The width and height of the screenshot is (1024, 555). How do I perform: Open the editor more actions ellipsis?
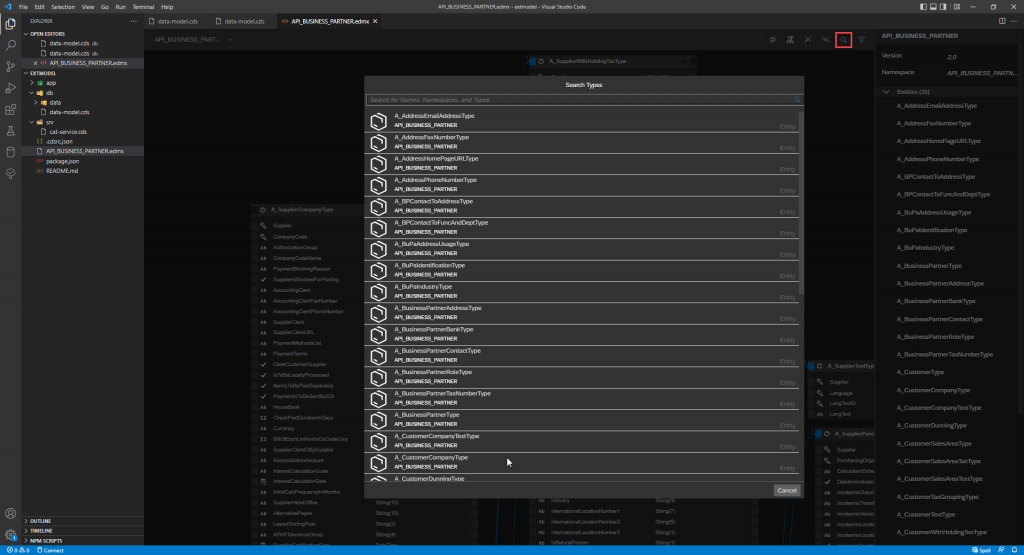pyautogui.click(x=1014, y=21)
